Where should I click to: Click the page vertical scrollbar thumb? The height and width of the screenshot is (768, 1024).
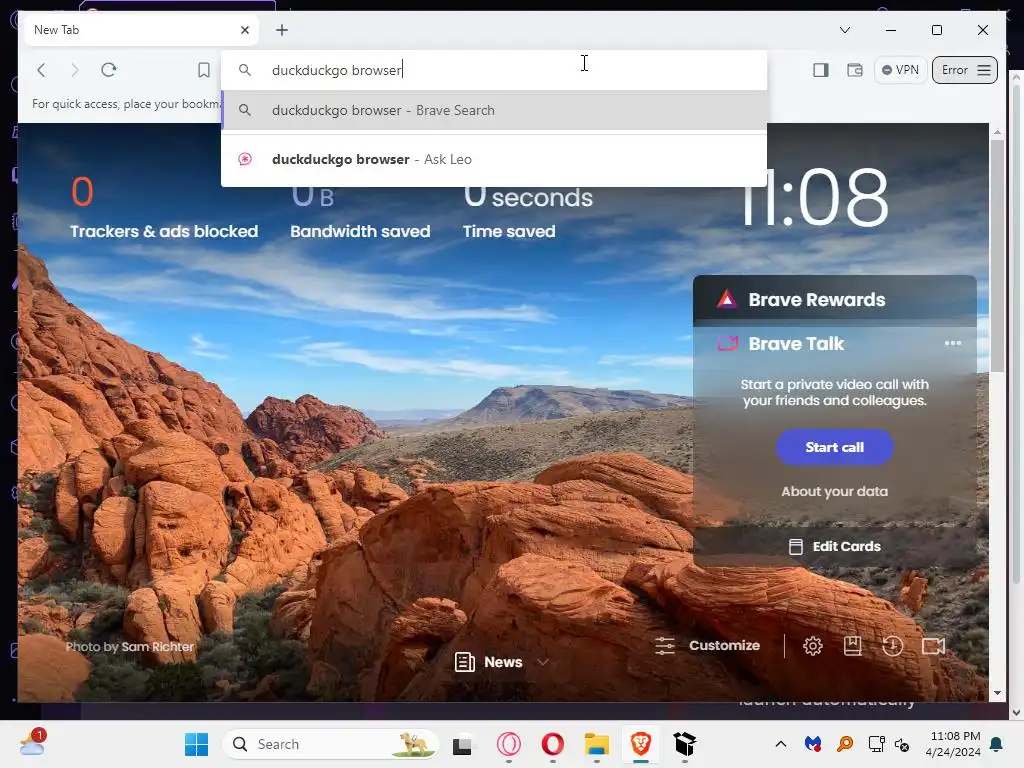pyautogui.click(x=997, y=255)
